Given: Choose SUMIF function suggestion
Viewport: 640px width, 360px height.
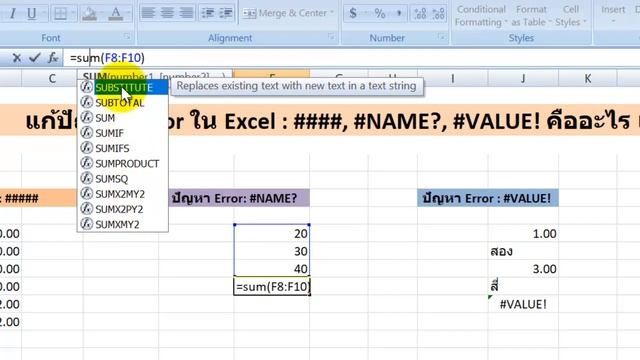Looking at the screenshot, I should point(123,133).
